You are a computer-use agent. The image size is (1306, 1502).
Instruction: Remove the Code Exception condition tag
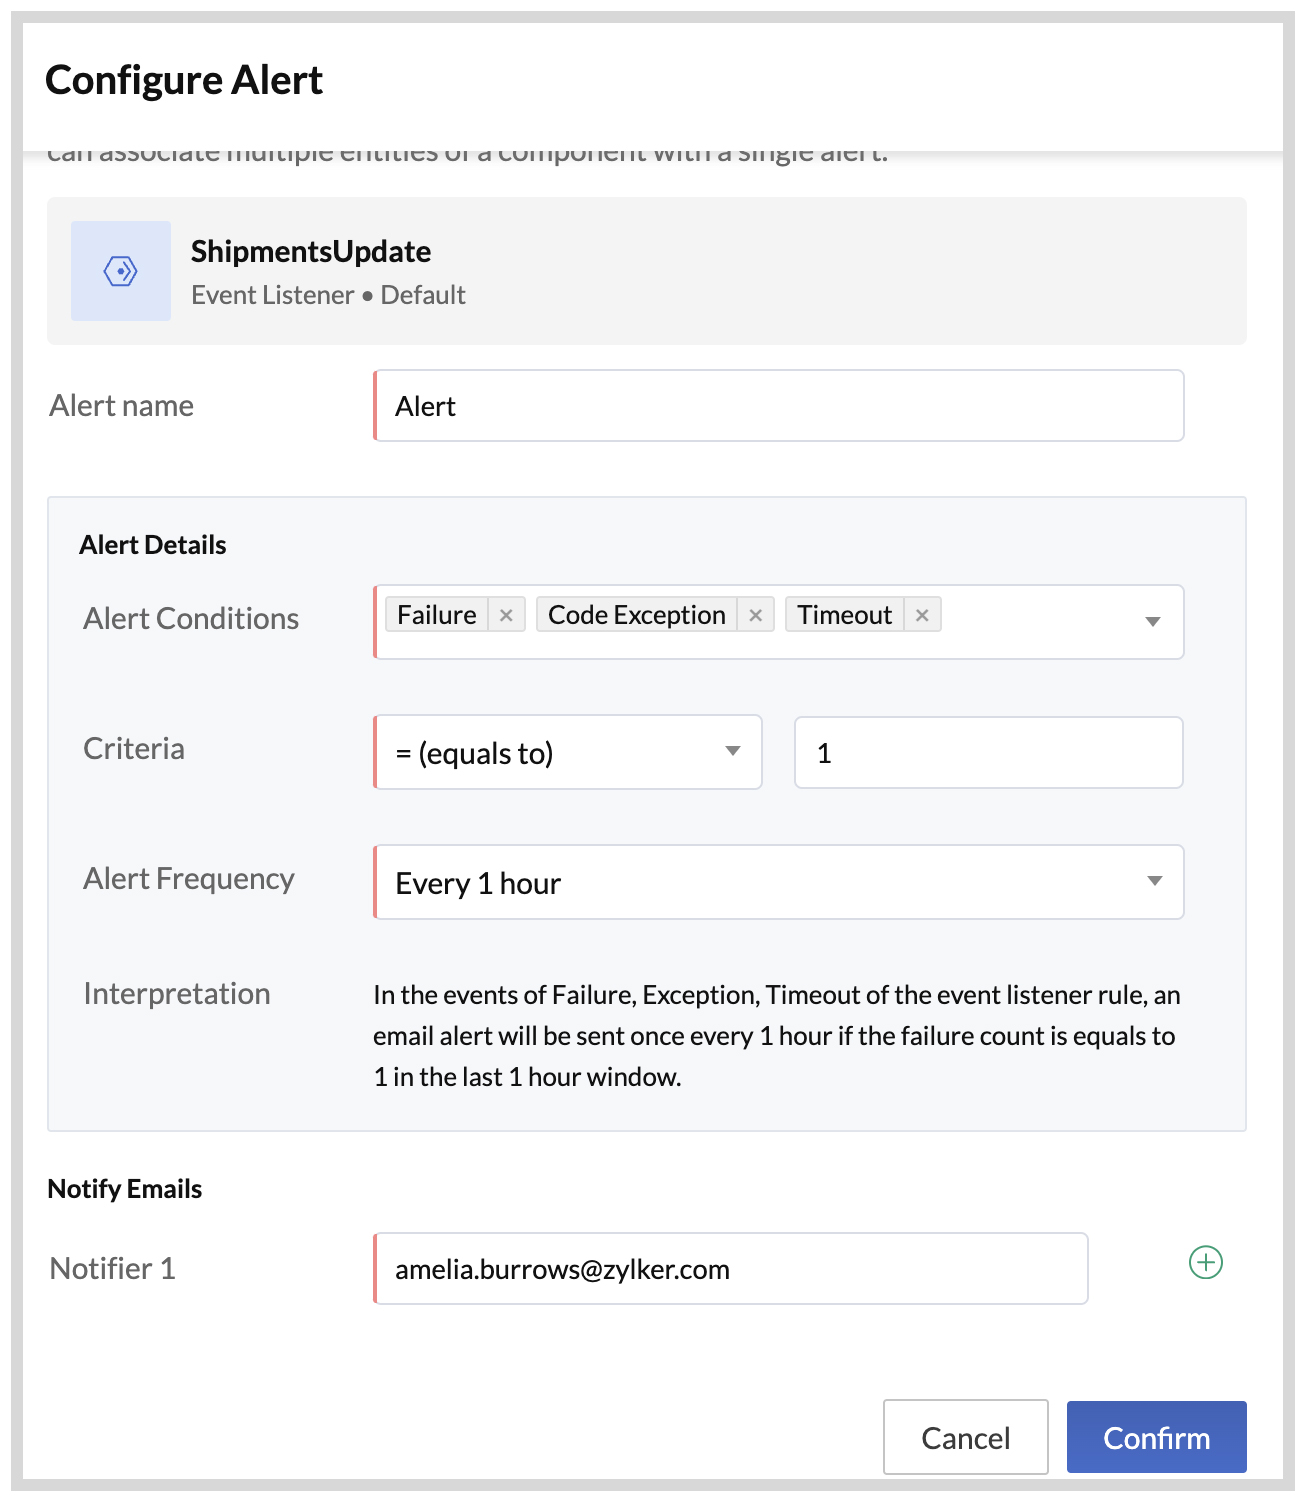point(756,613)
